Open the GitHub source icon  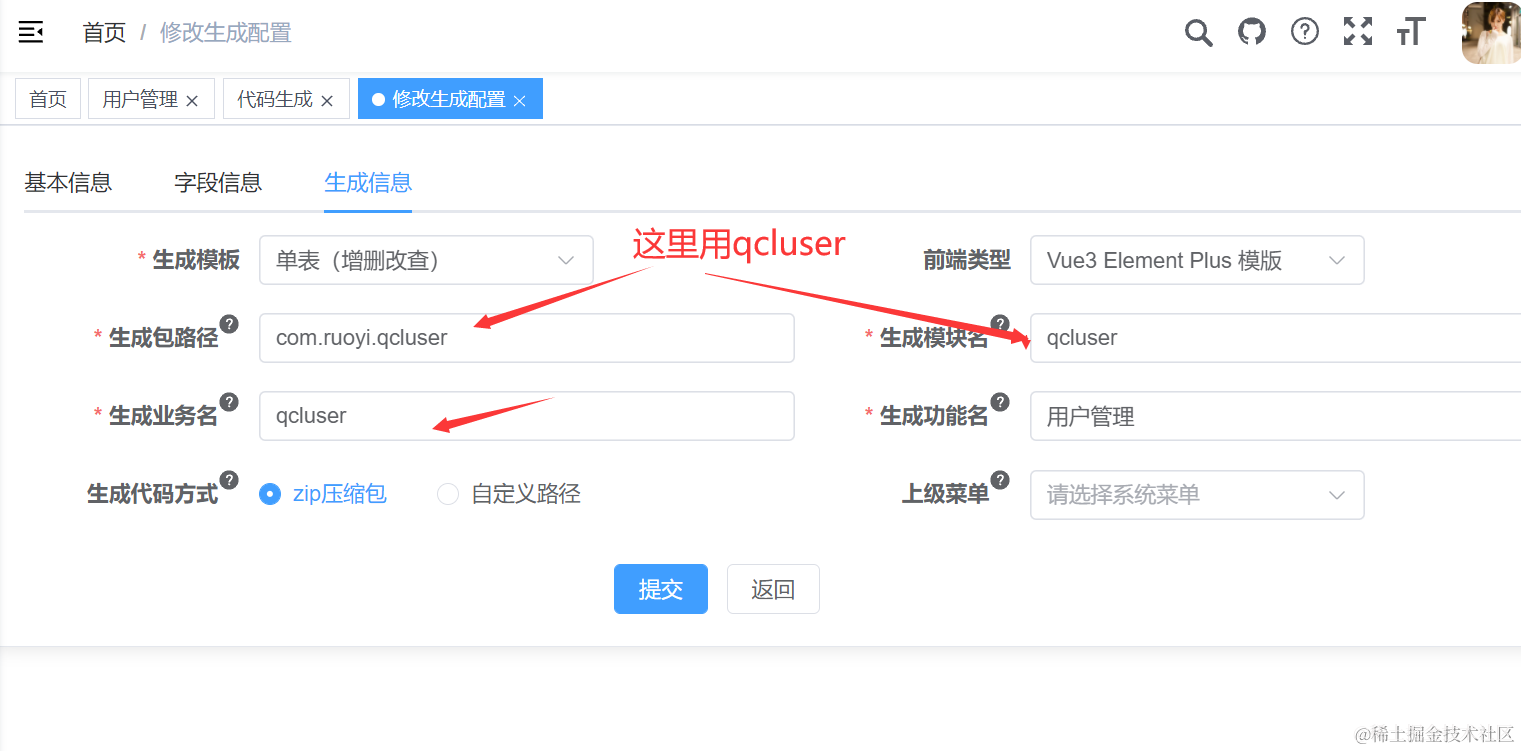point(1252,32)
